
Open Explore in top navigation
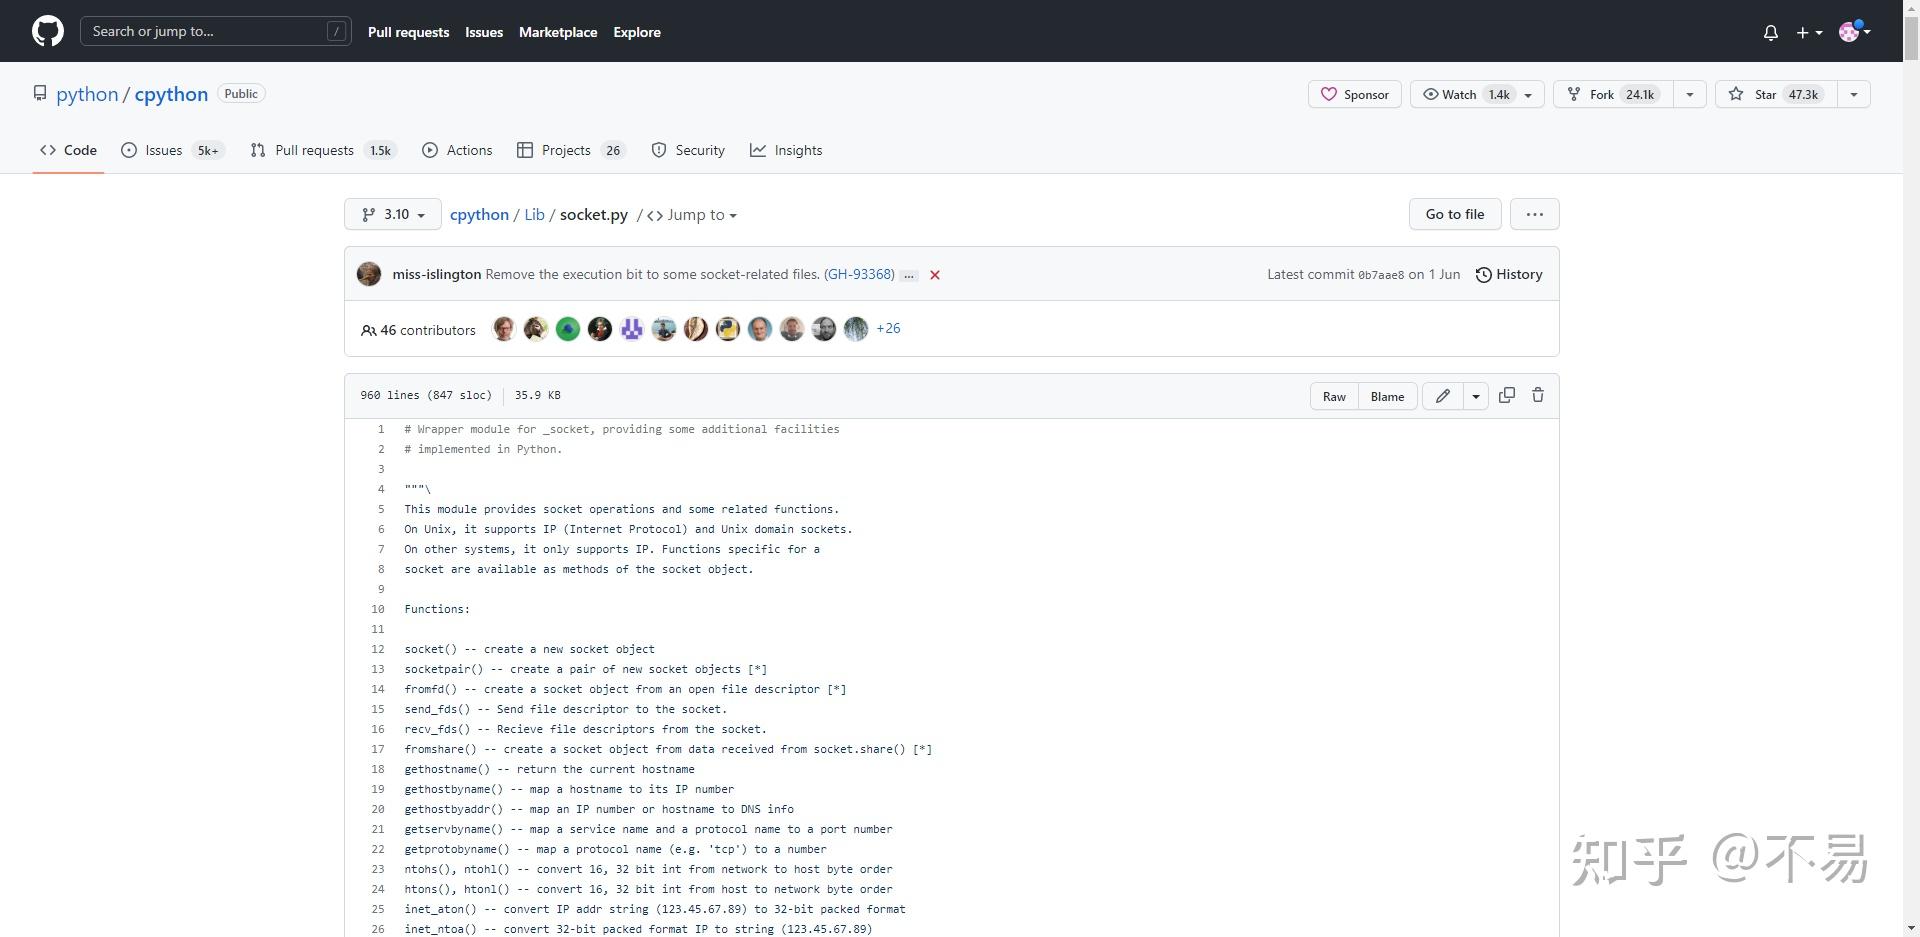coord(637,32)
